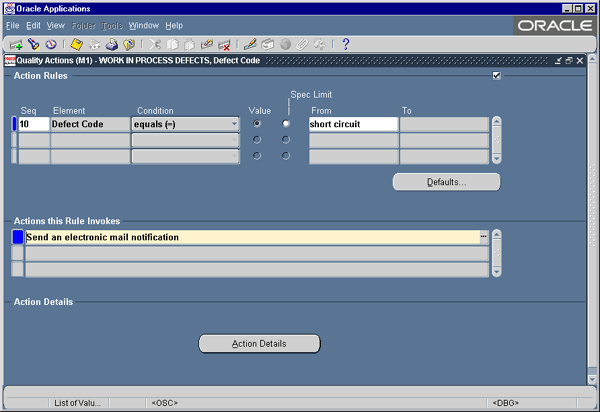Click the Cut scissors icon

point(155,45)
